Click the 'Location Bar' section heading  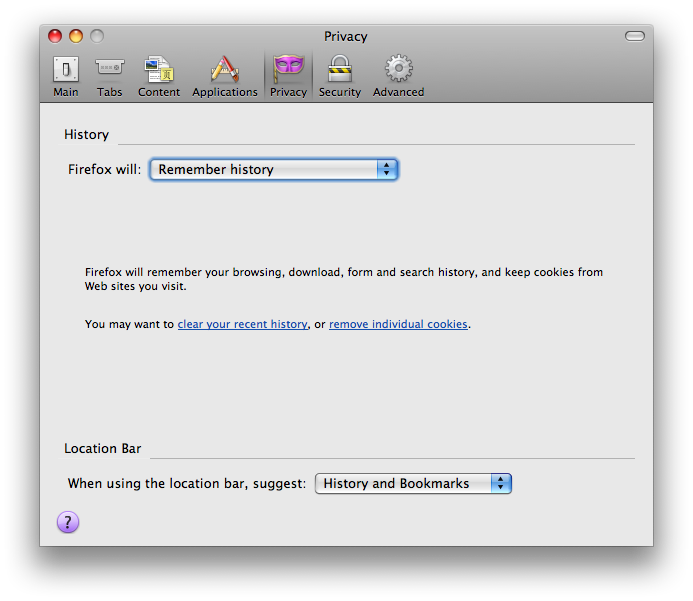103,449
